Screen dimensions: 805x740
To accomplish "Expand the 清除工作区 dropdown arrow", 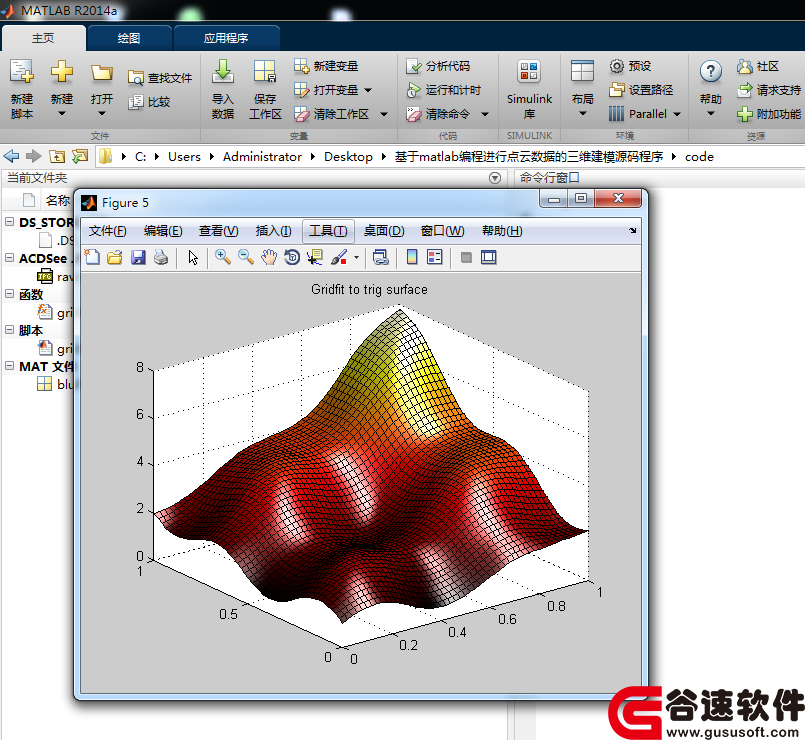I will [384, 114].
